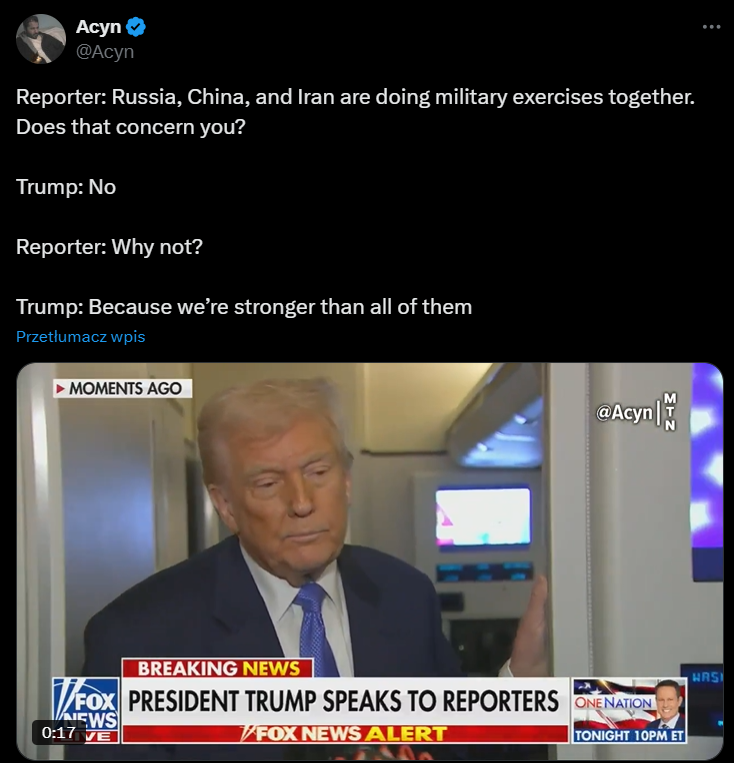Click the MTN vertical logo in the video
The width and height of the screenshot is (734, 763).
[x=670, y=412]
